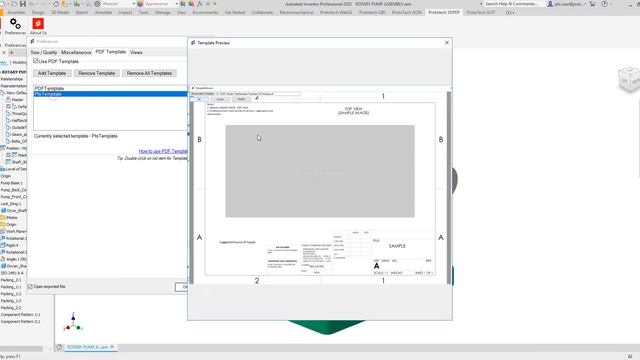Click the Remove All Templates button
Image resolution: width=640 pixels, height=360 pixels.
[149, 73]
